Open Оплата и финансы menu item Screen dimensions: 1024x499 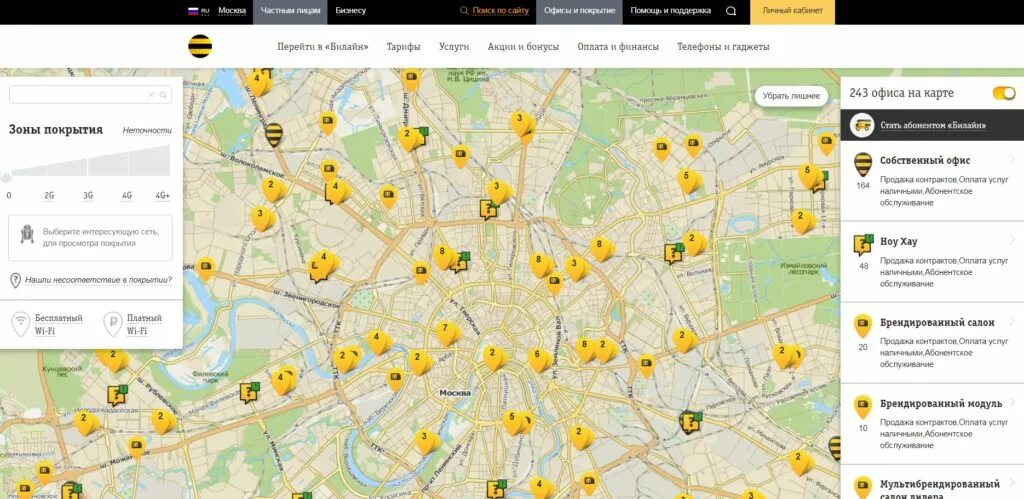pyautogui.click(x=618, y=47)
